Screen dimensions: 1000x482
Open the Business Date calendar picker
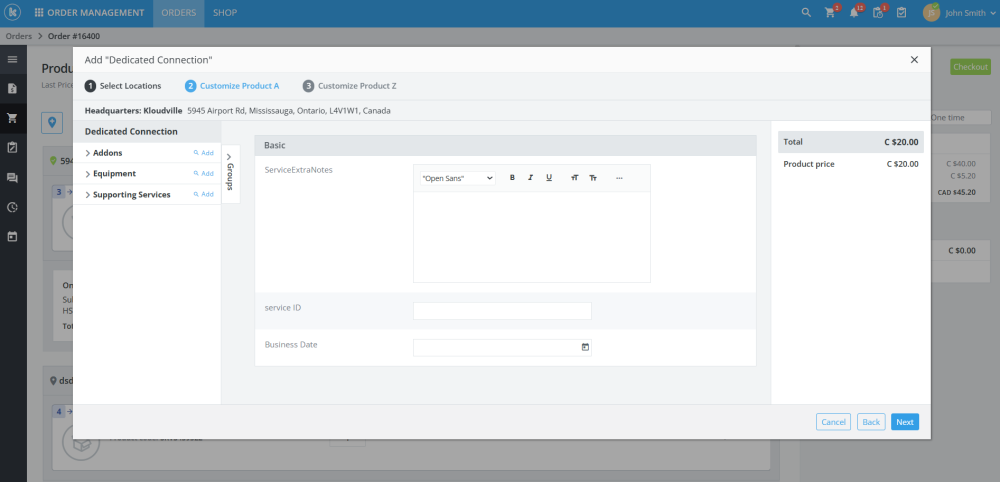click(585, 347)
